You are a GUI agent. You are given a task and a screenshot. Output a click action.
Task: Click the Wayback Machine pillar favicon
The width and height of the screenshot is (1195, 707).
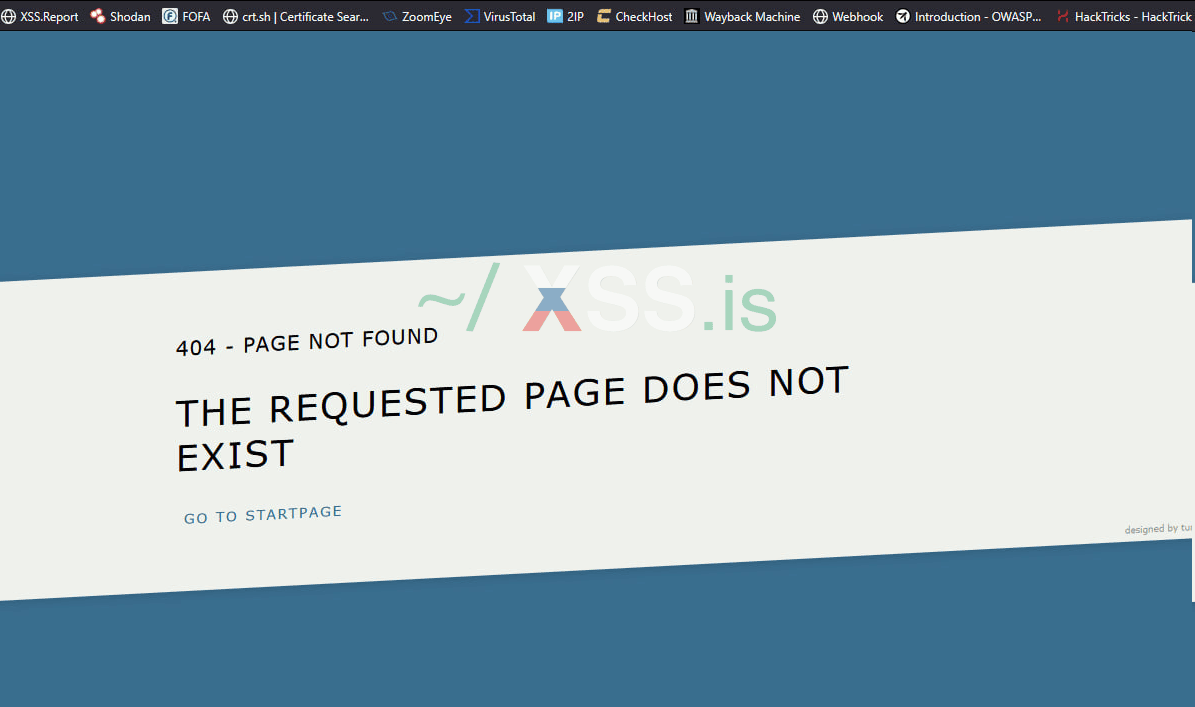[691, 16]
